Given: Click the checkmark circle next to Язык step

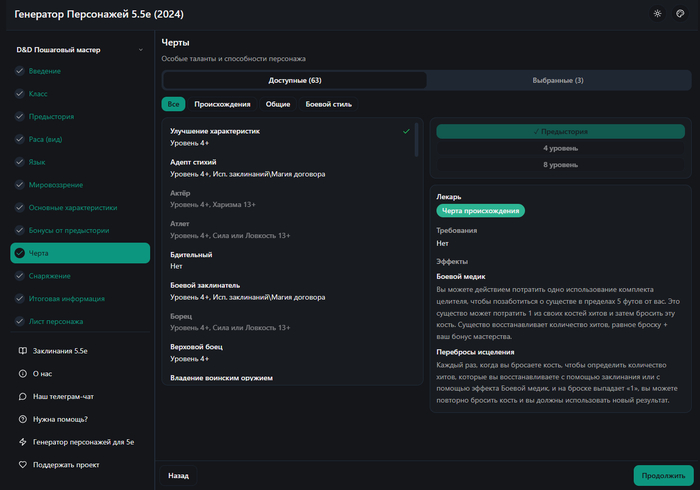Looking at the screenshot, I should coord(20,162).
